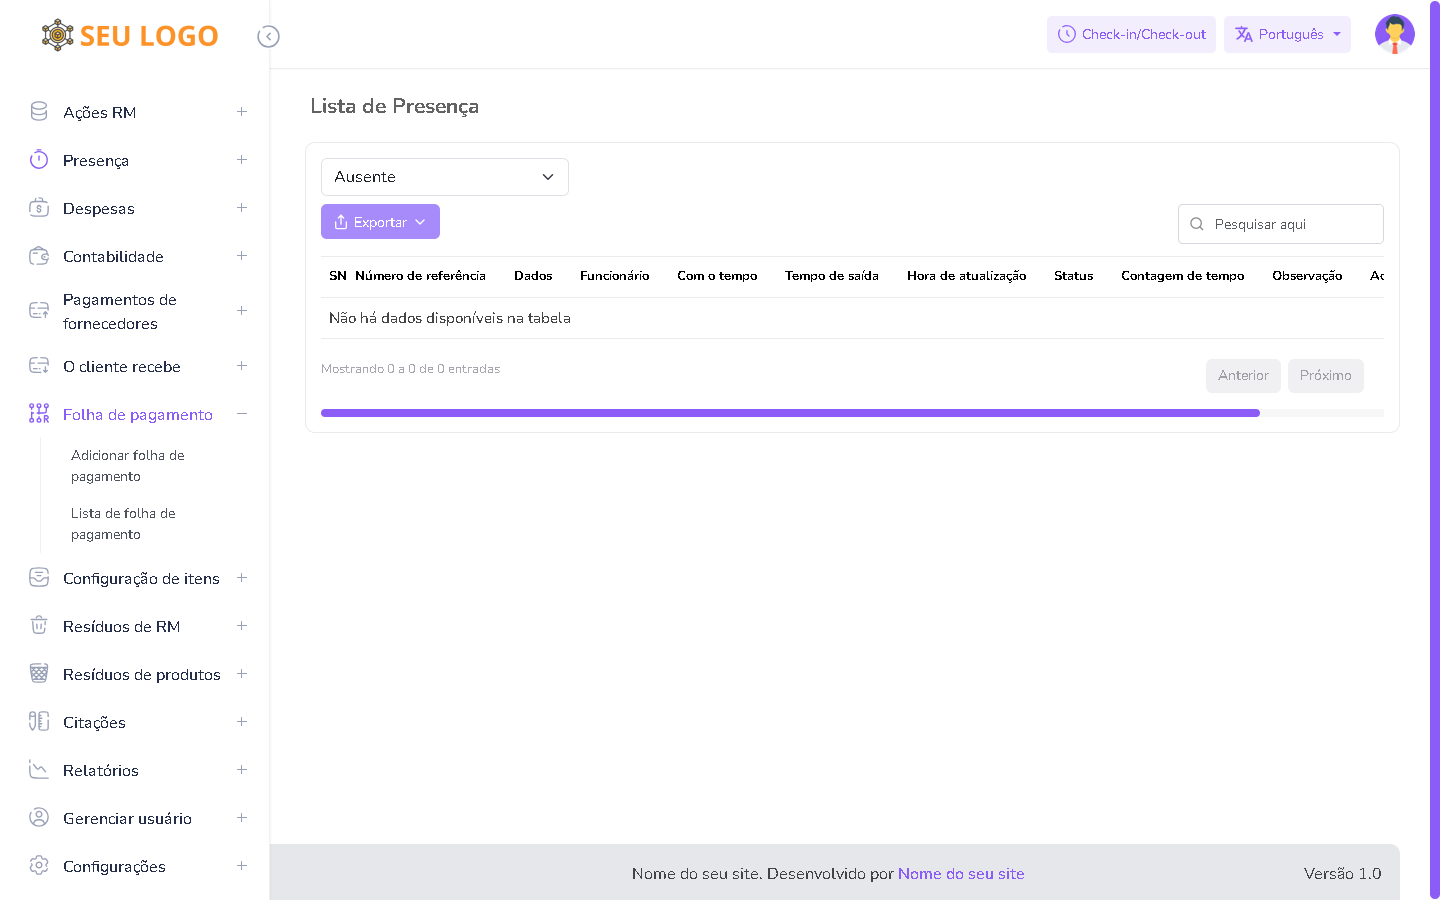Image resolution: width=1440 pixels, height=900 pixels.
Task: Expand the Configuração de itens submenu
Action: click(x=241, y=578)
